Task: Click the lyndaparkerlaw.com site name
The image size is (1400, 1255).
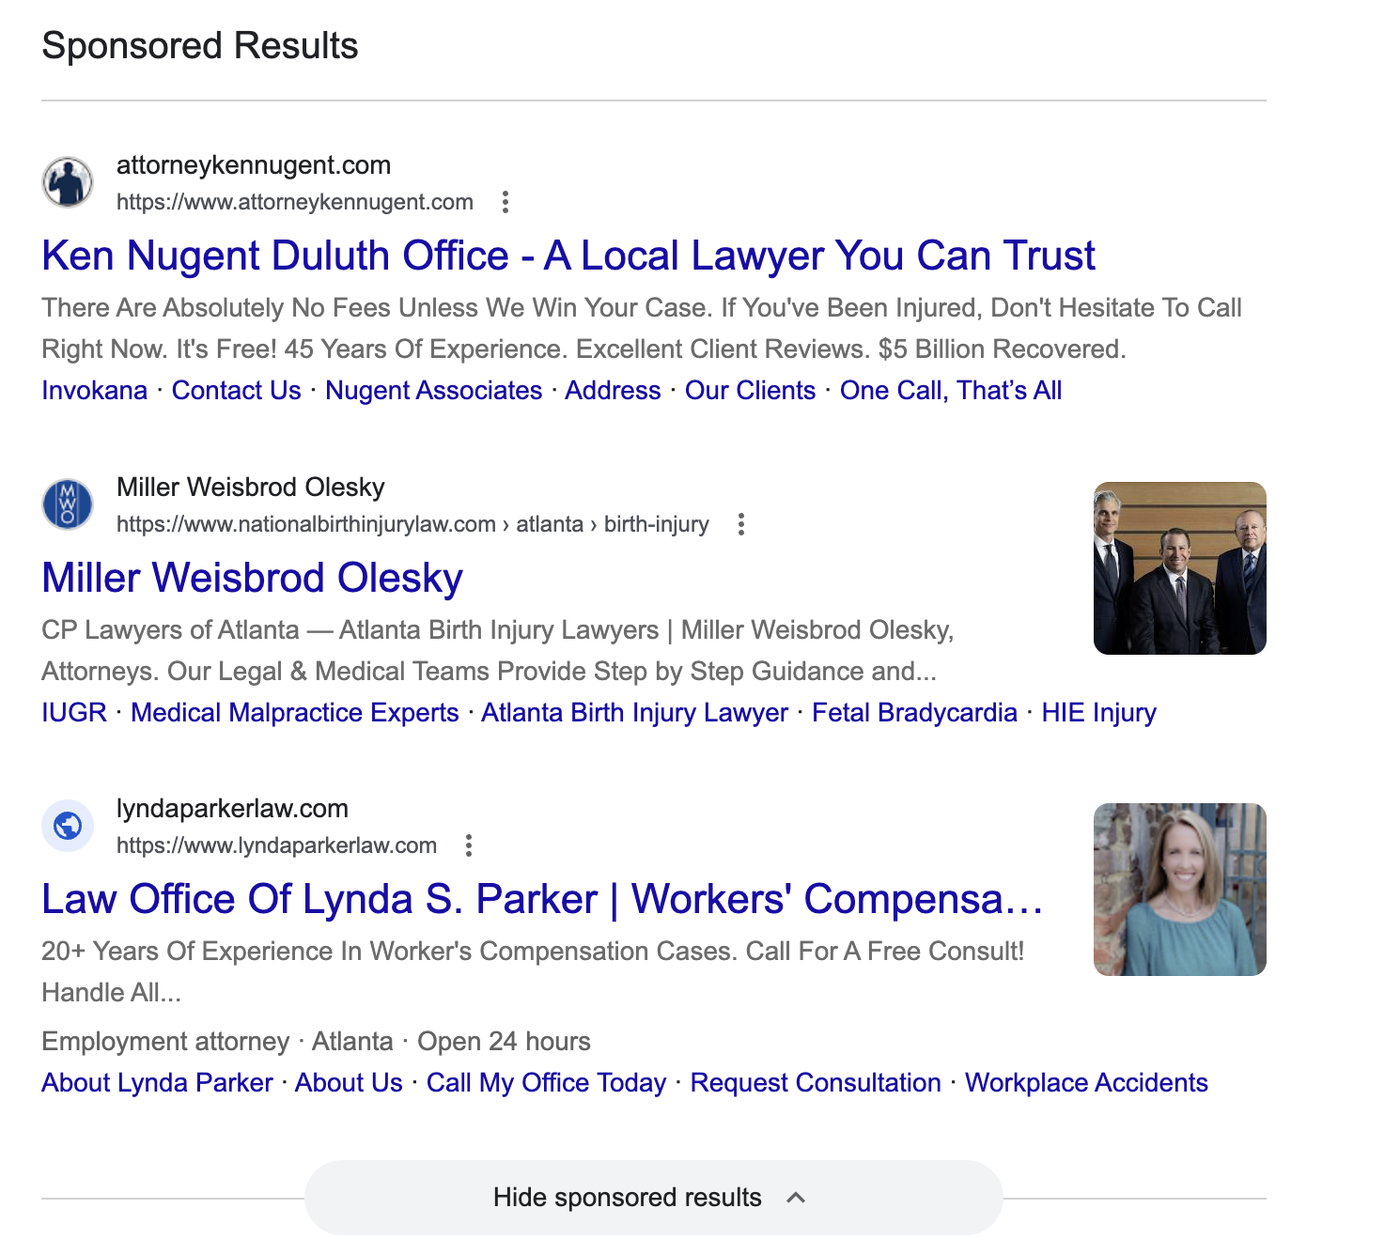Action: [233, 808]
